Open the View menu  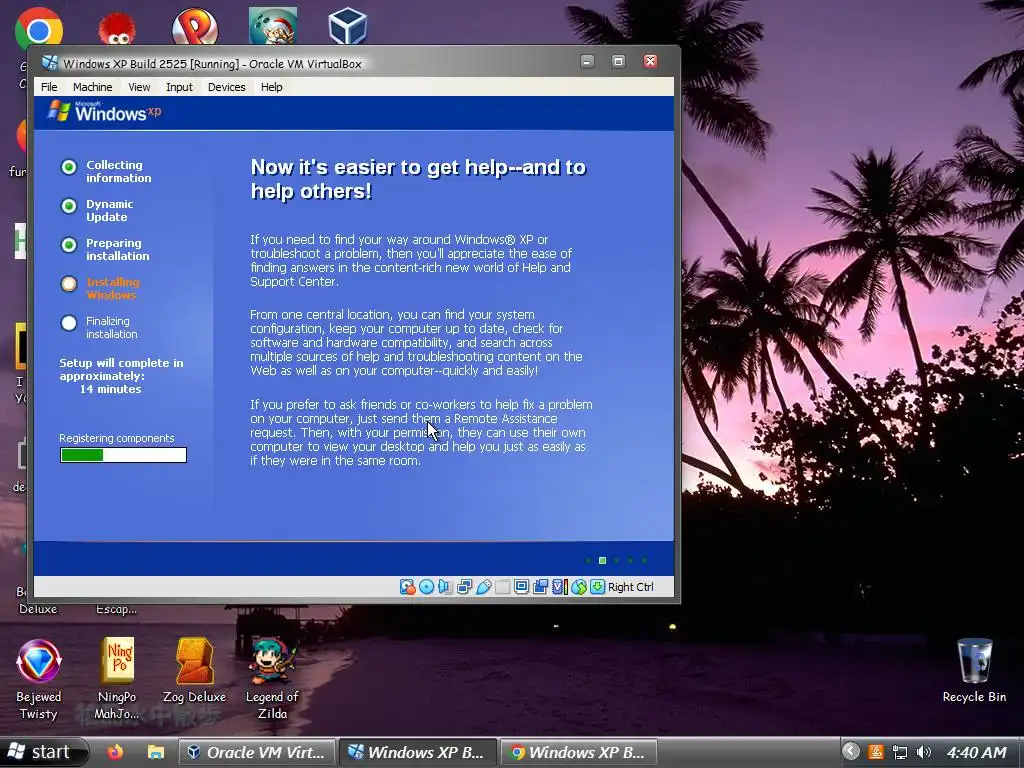tap(139, 87)
